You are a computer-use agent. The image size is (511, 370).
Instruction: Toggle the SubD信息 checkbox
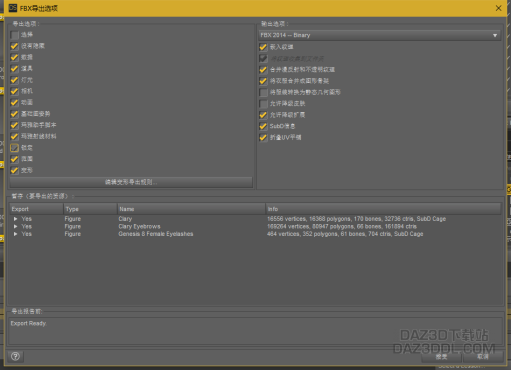263,126
